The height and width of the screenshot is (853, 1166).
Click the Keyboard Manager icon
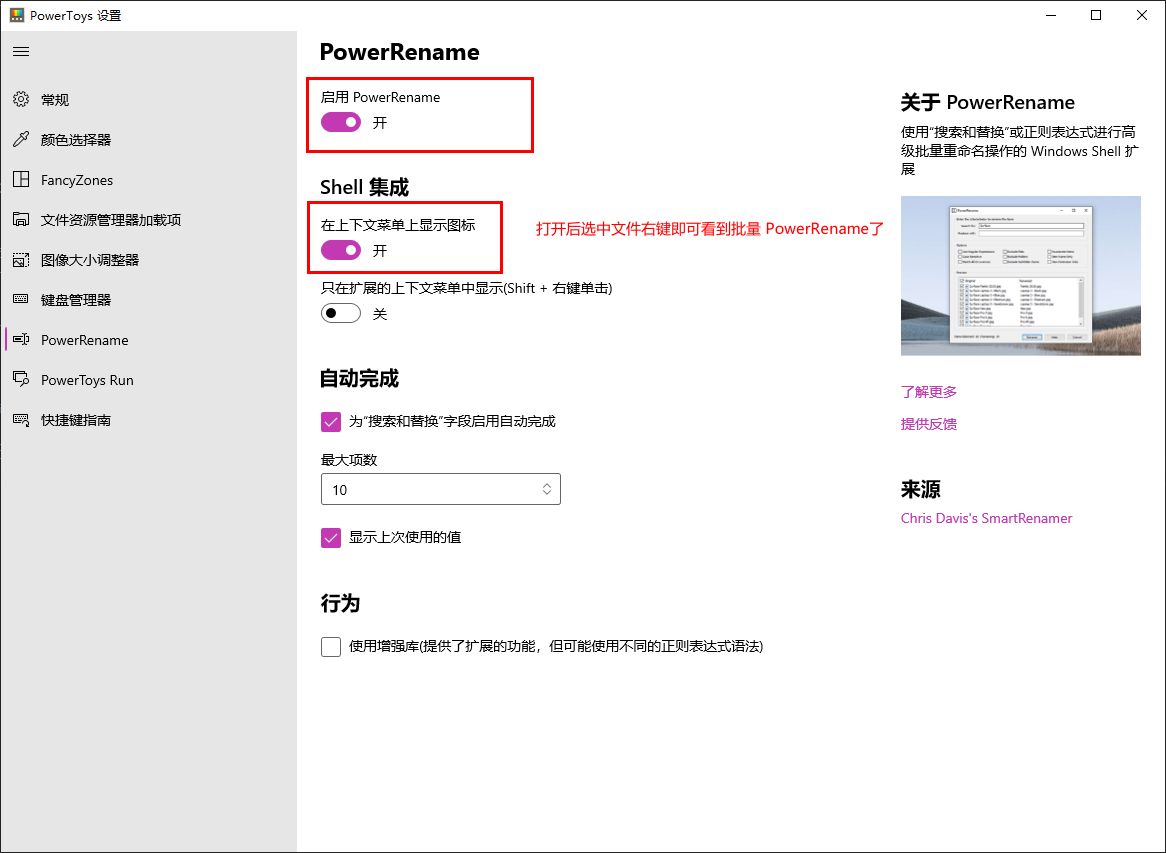(x=21, y=299)
